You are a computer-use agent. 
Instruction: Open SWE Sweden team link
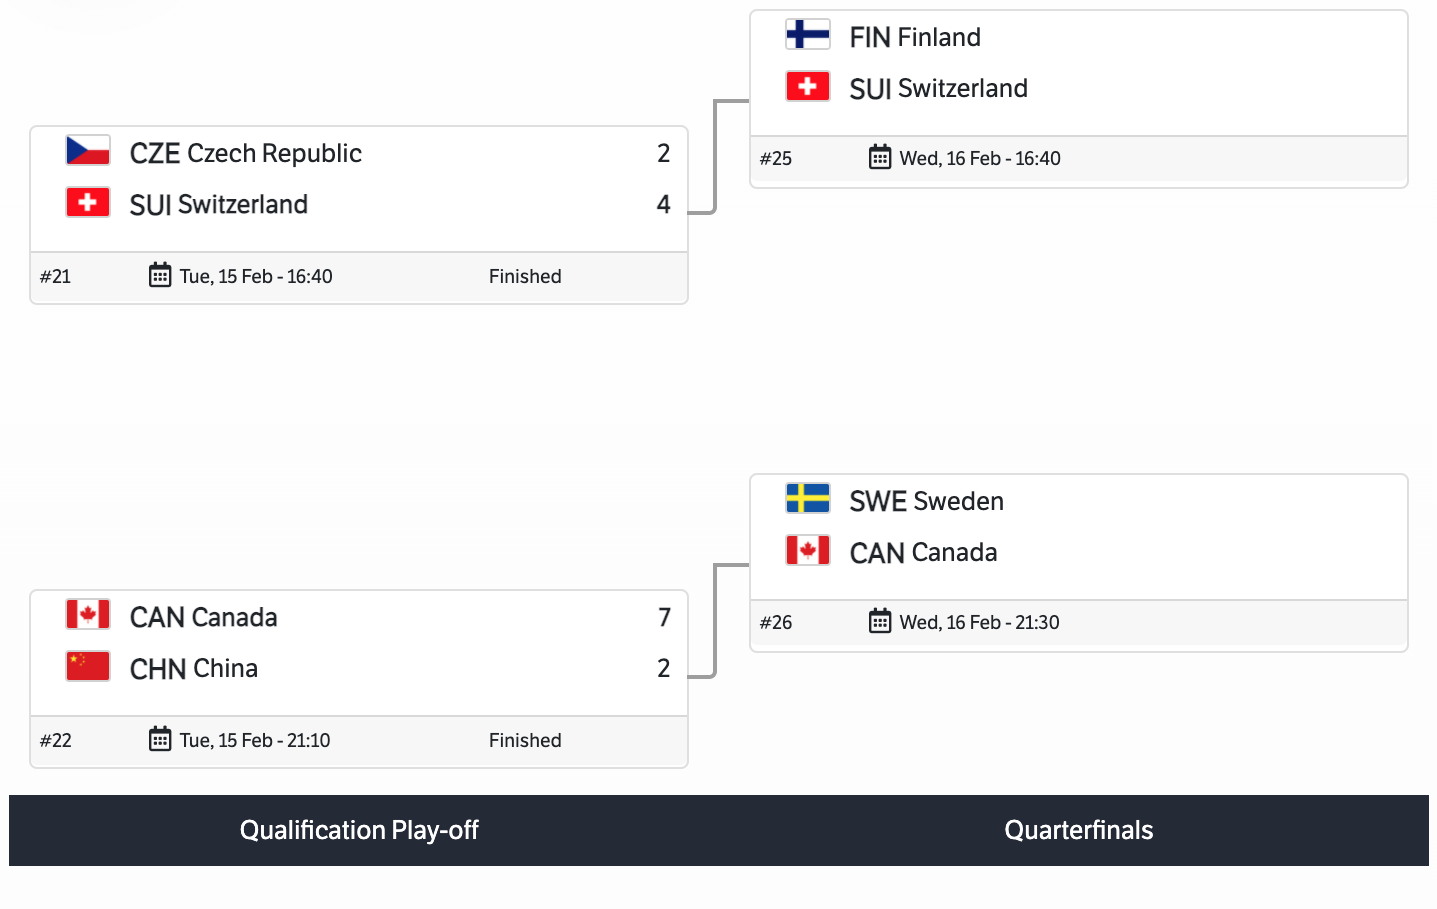click(926, 501)
